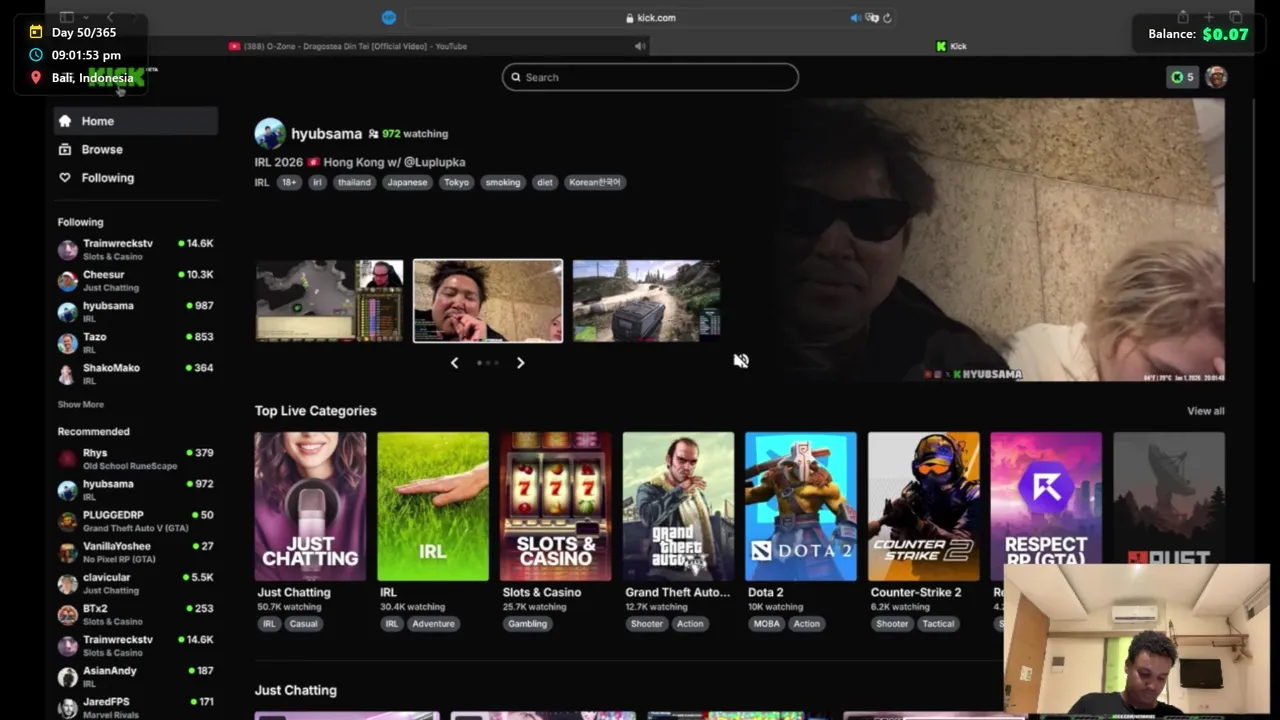The height and width of the screenshot is (720, 1280).
Task: Switch to the YouTube O-Zone browser tab
Action: click(x=347, y=46)
